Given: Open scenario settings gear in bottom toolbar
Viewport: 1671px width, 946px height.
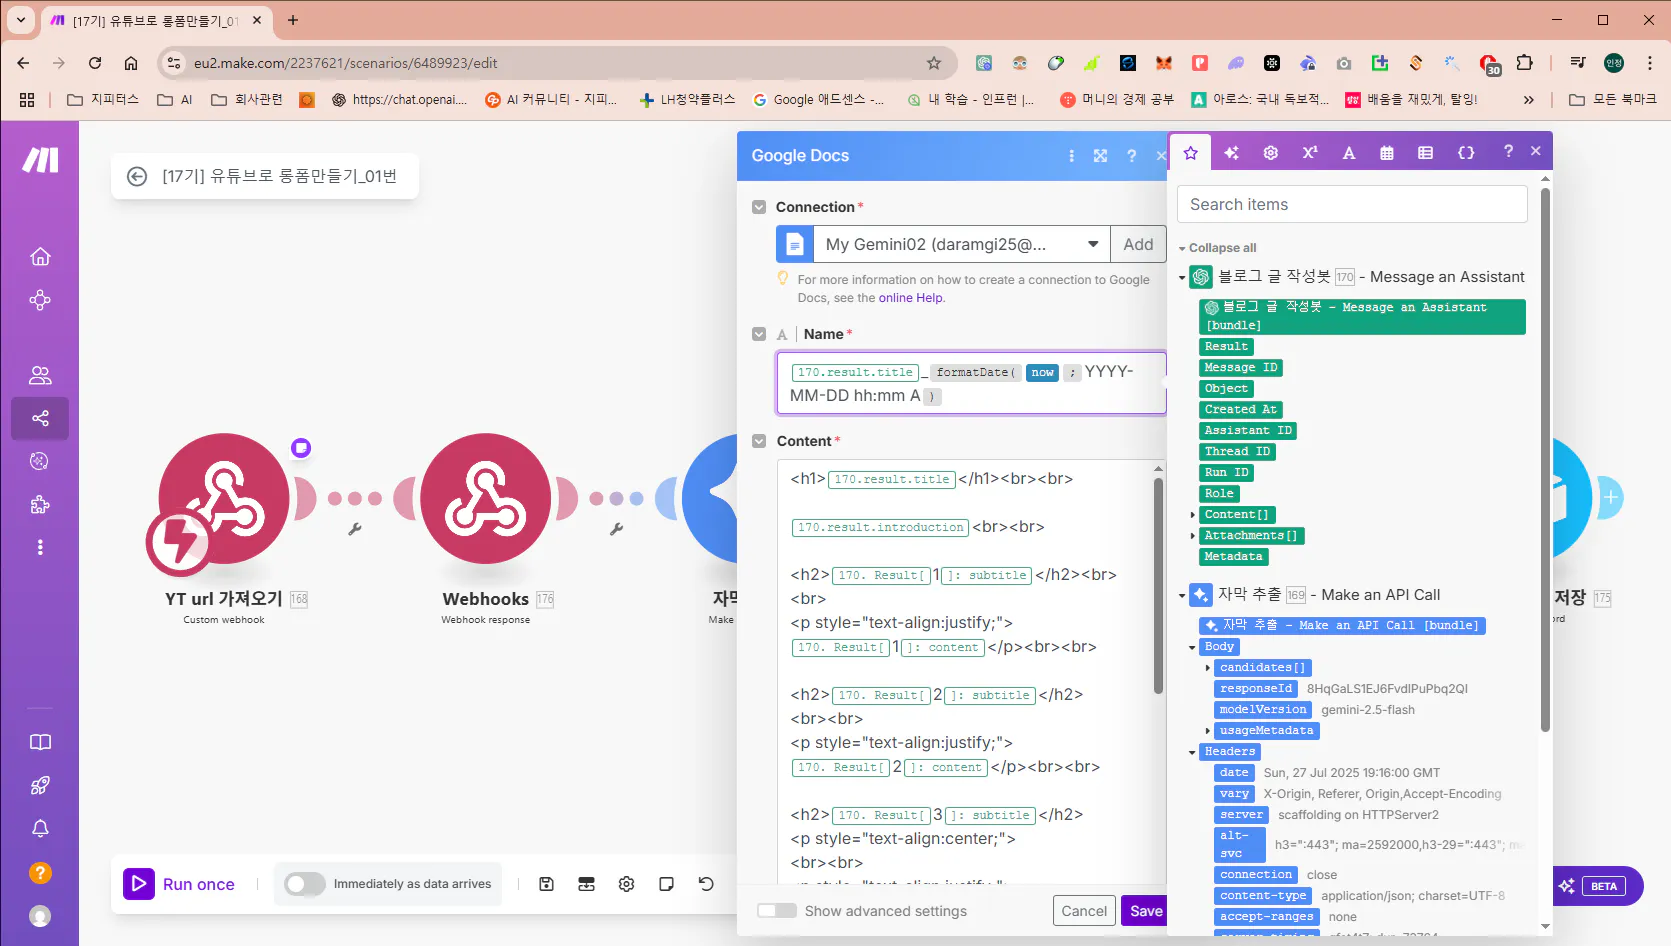Looking at the screenshot, I should (x=627, y=884).
